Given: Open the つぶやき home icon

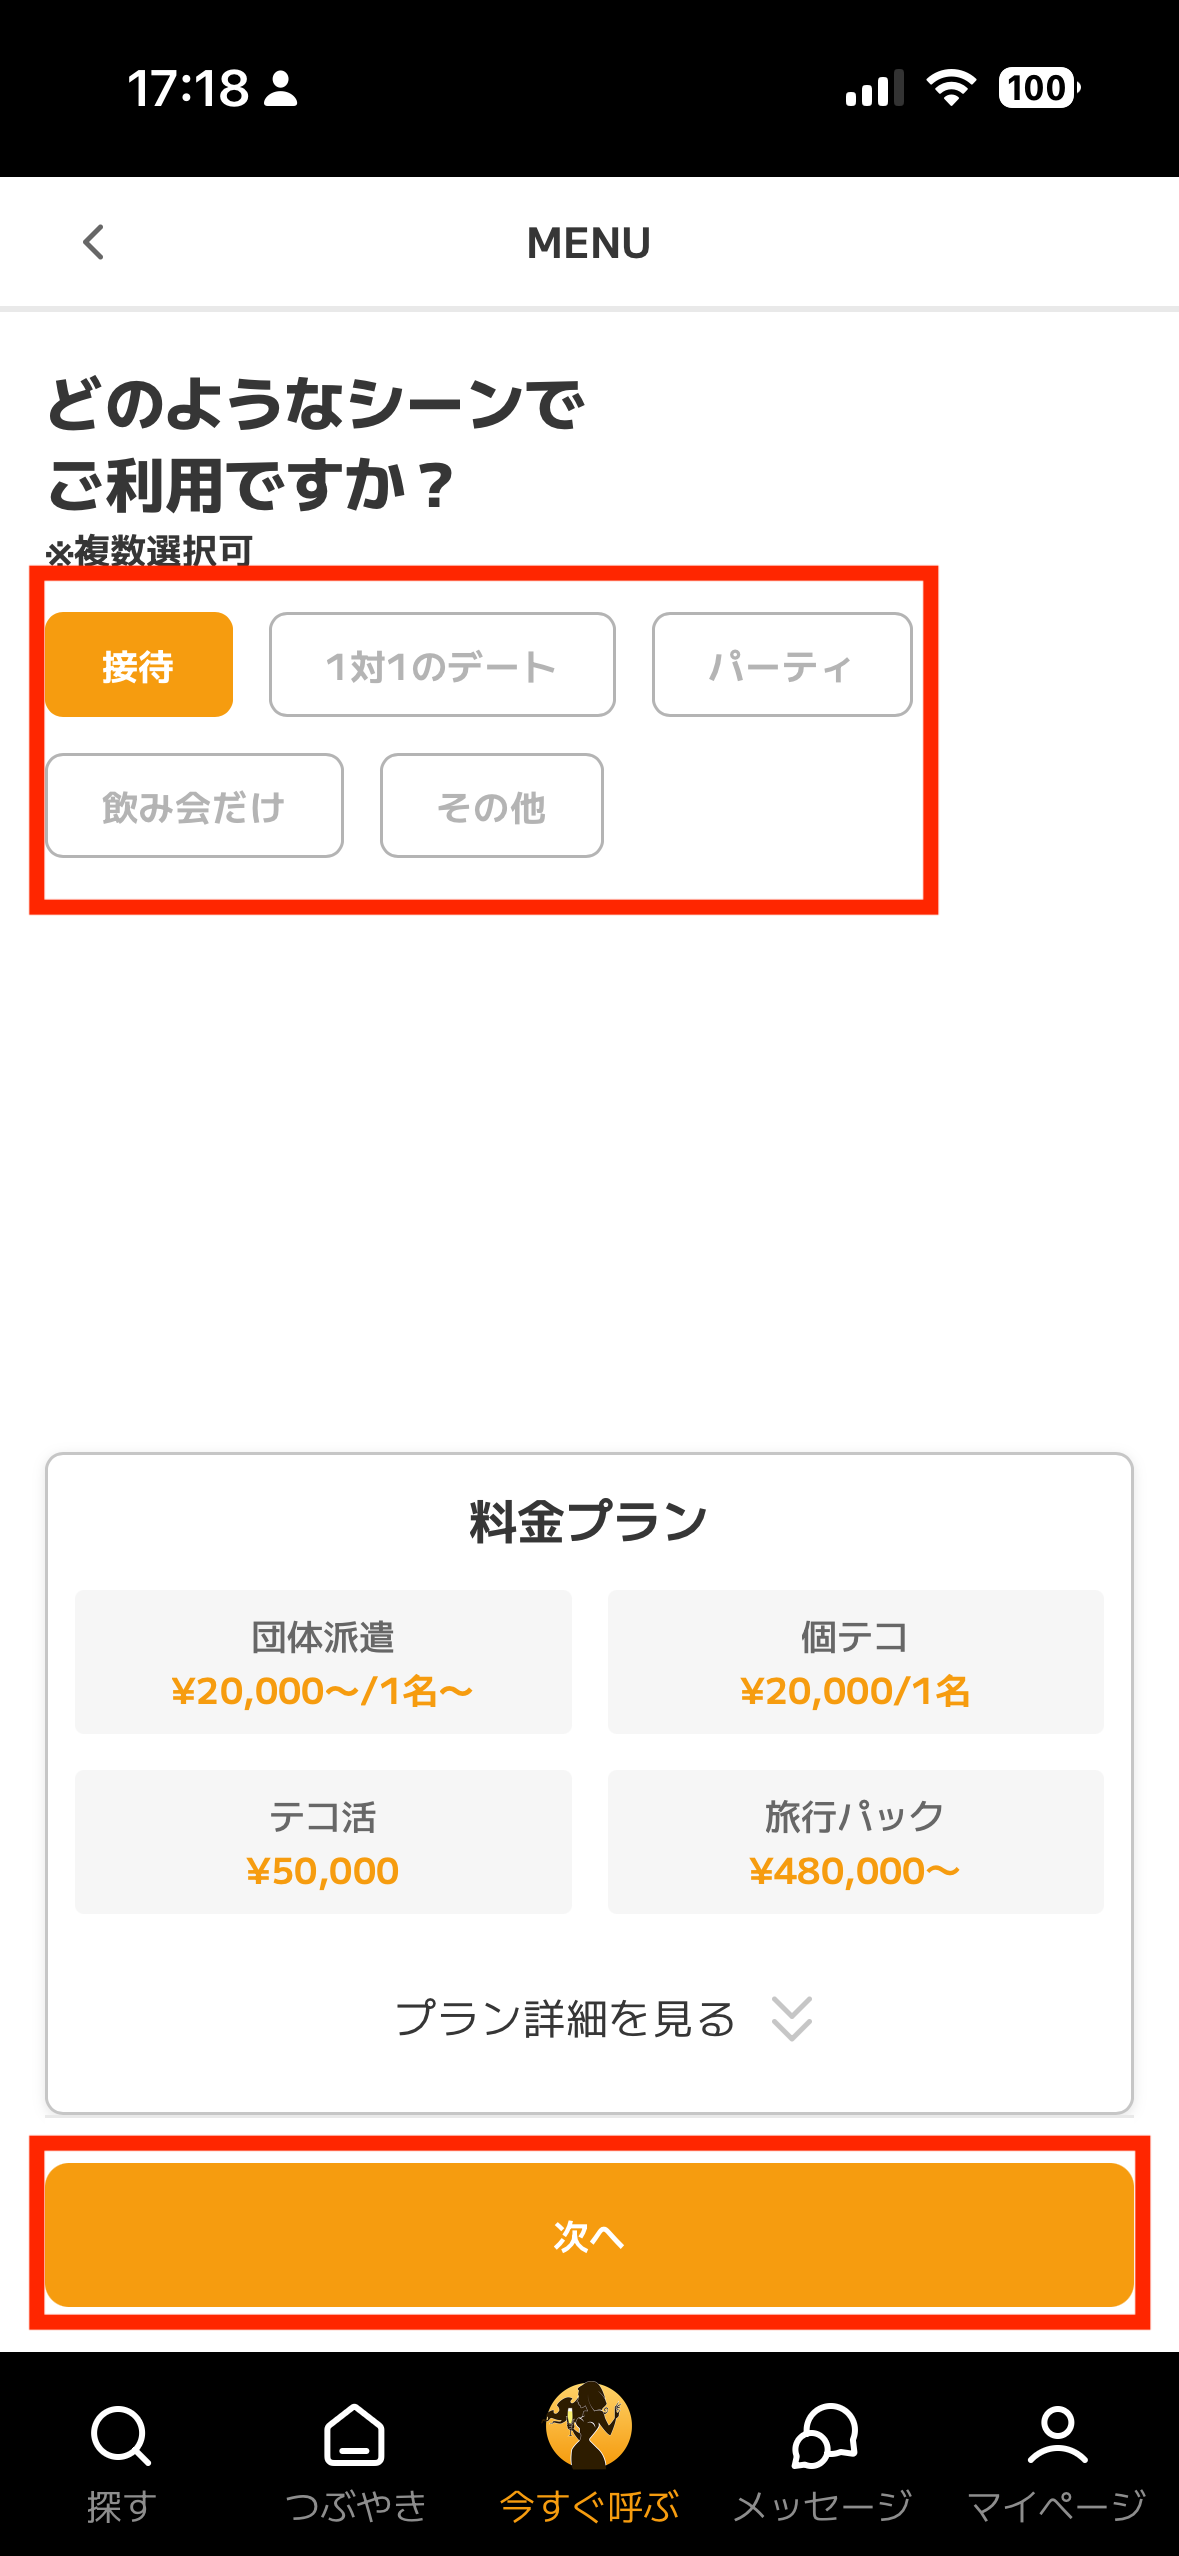Looking at the screenshot, I should (x=355, y=2436).
